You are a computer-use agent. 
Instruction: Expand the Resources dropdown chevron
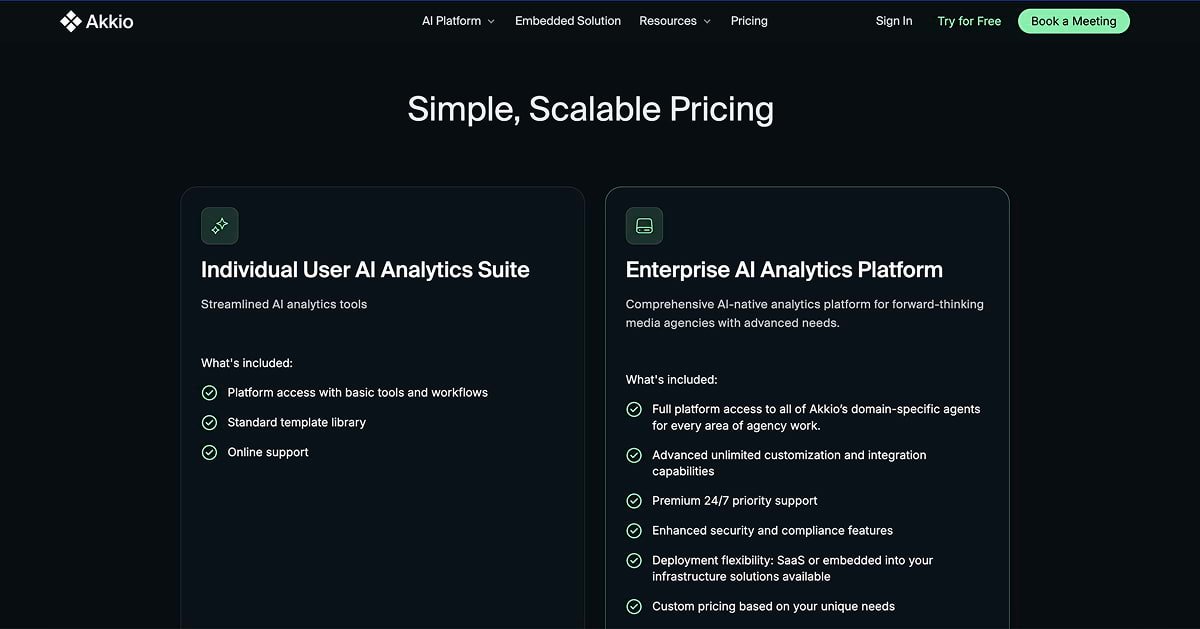pyautogui.click(x=707, y=21)
